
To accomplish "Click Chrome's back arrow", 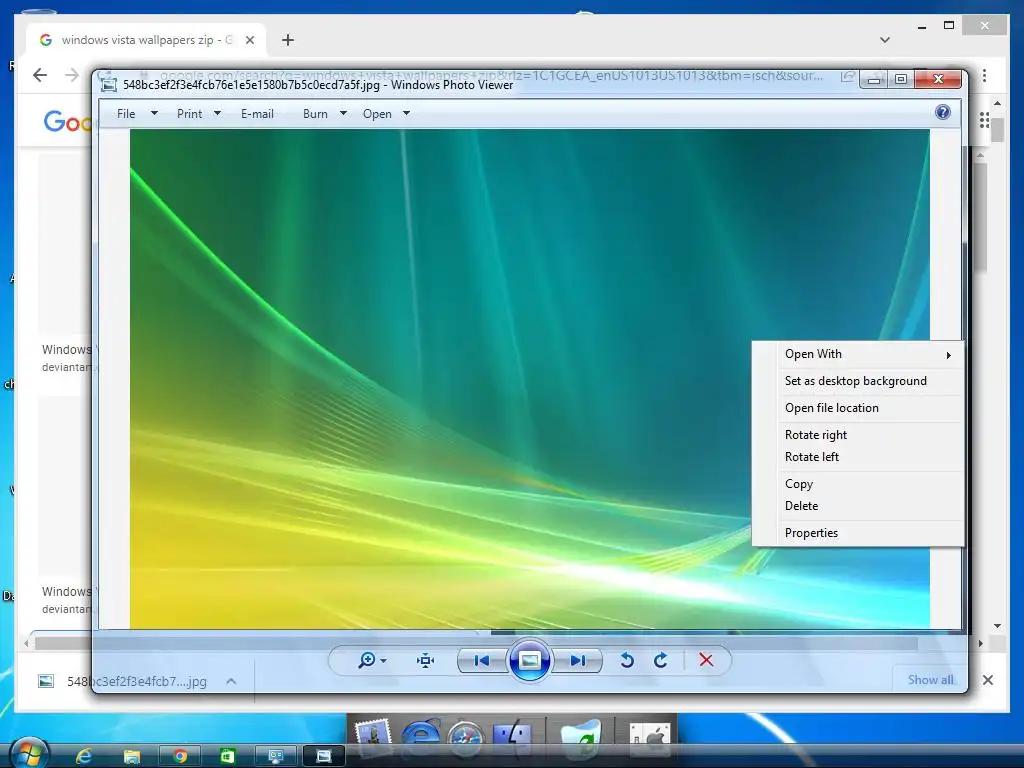I will [40, 75].
